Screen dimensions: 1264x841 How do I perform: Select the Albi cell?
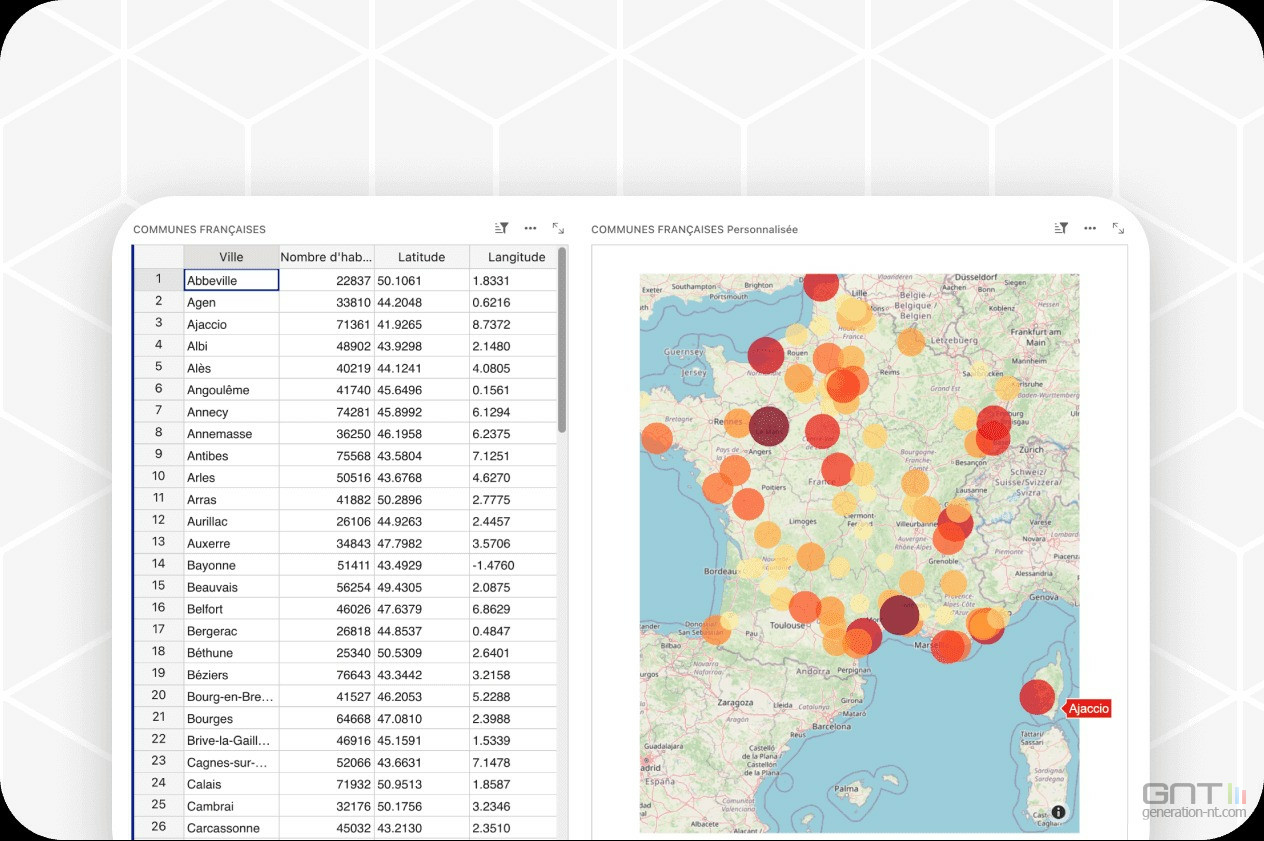pos(231,346)
